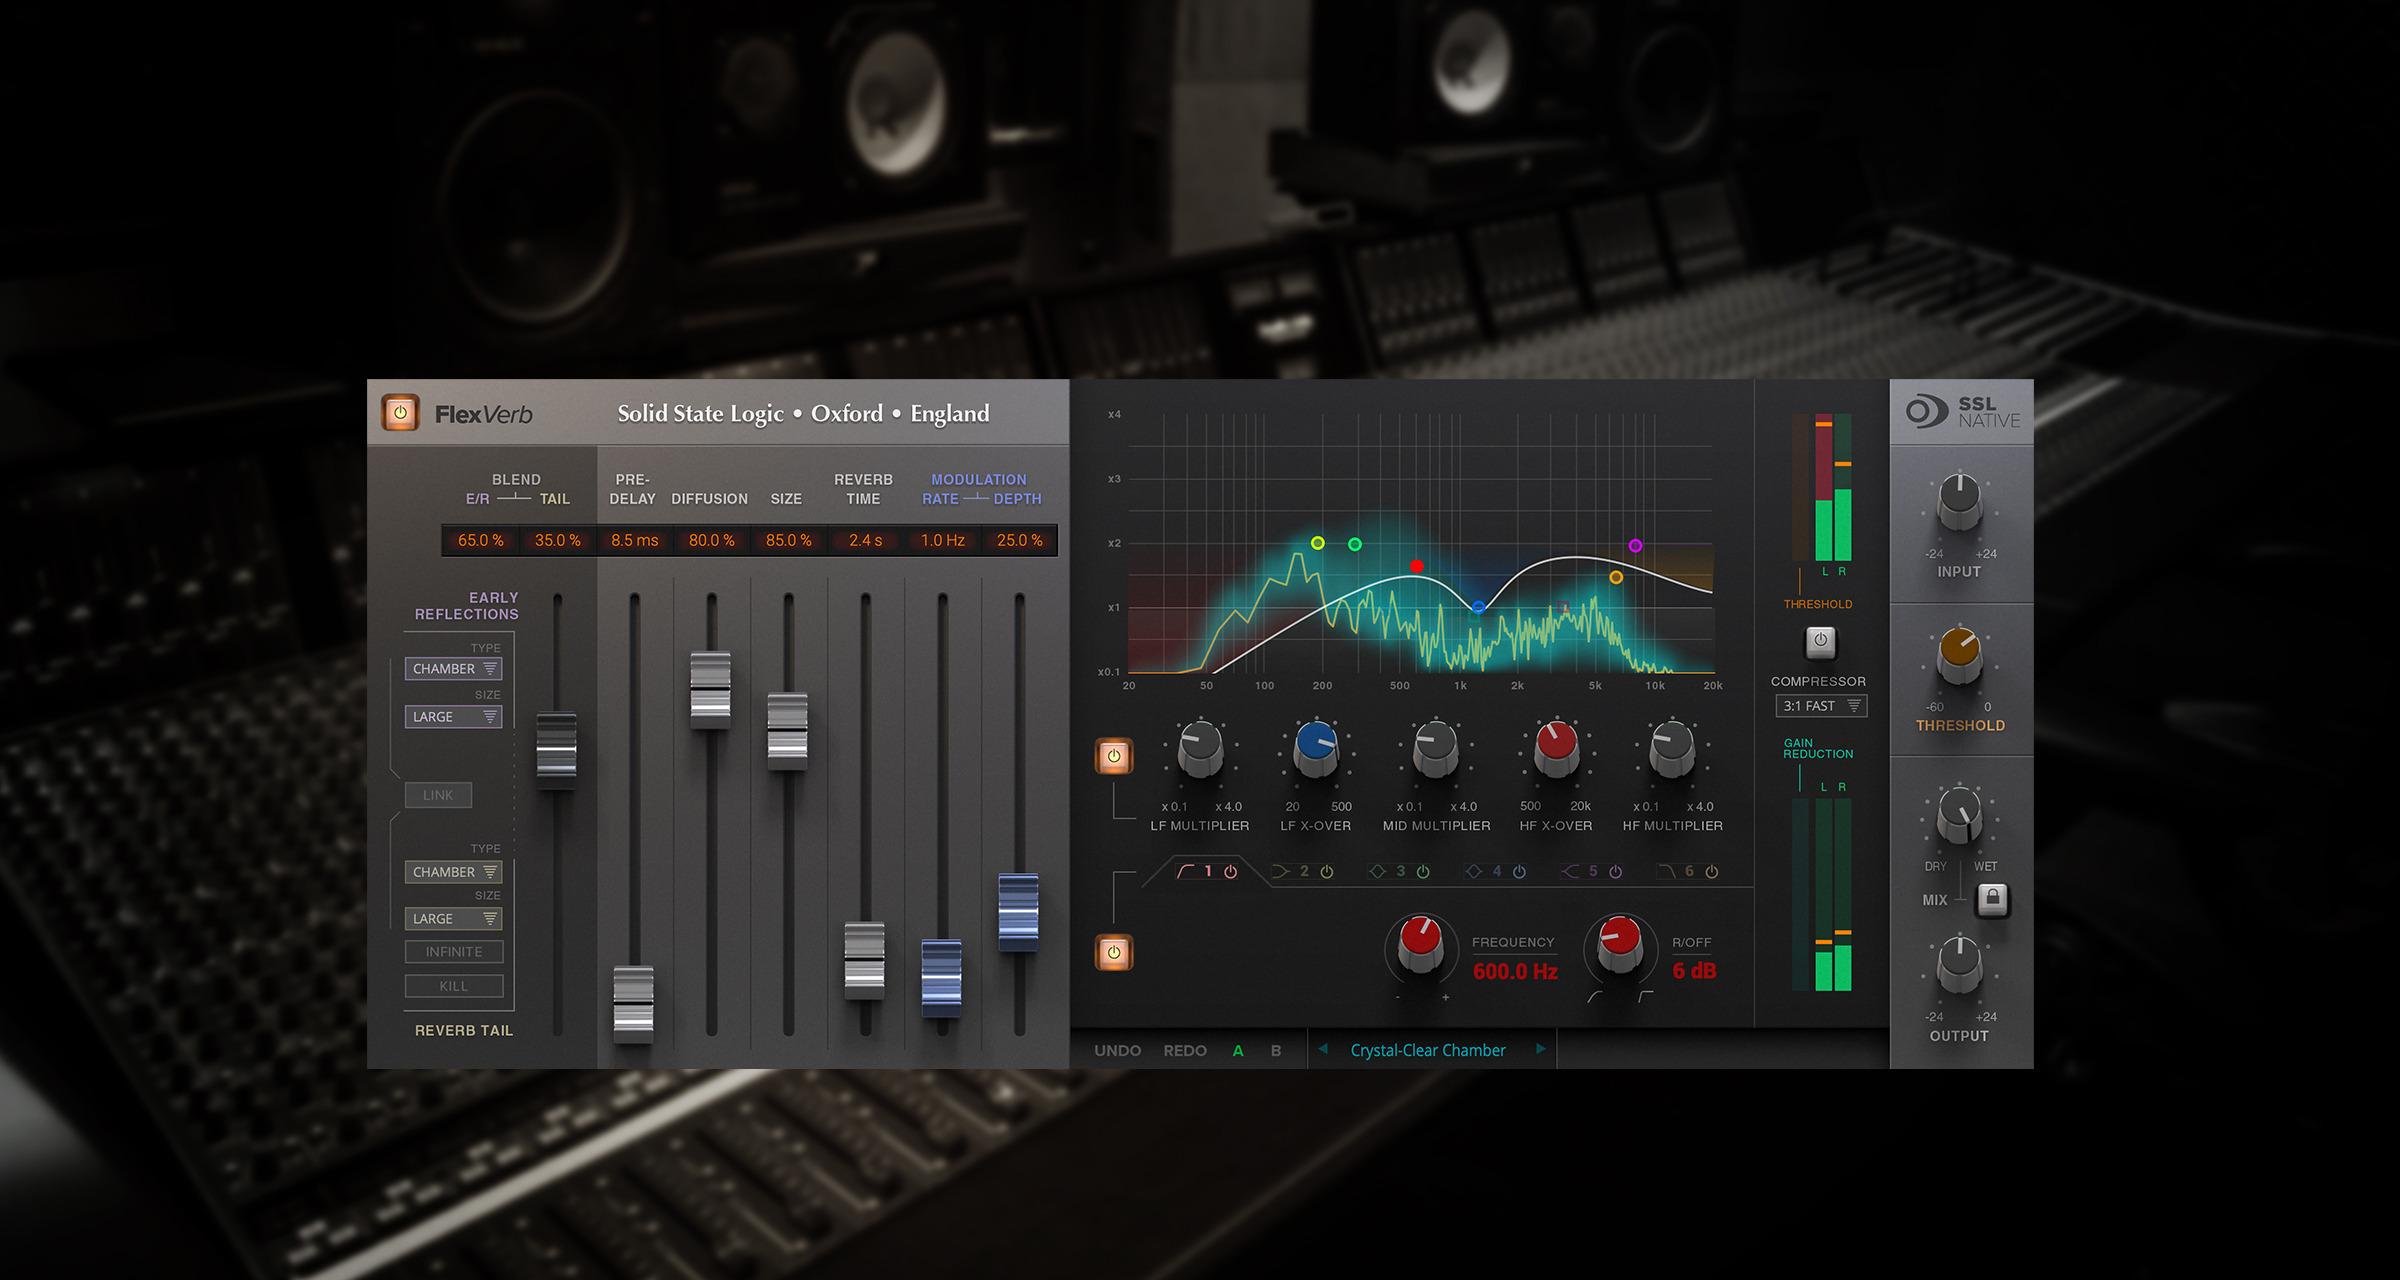2400x1280 pixels.
Task: Click the 8.5 ms pre-delay value
Action: click(635, 540)
